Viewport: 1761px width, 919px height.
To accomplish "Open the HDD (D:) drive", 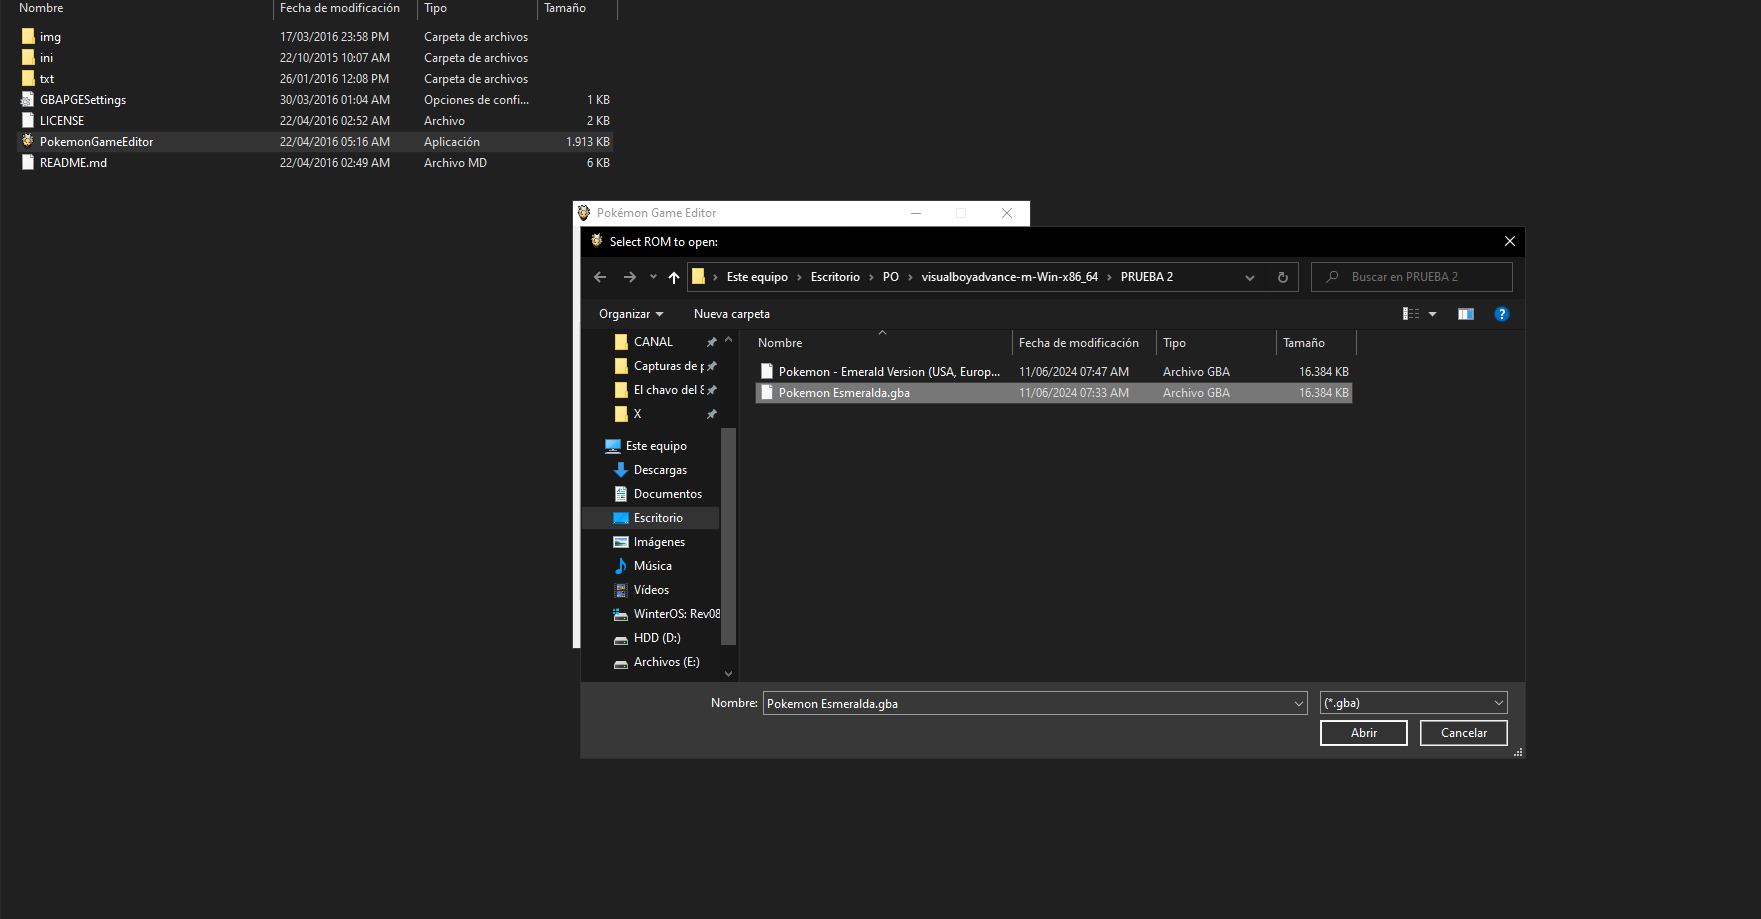I will pyautogui.click(x=656, y=638).
